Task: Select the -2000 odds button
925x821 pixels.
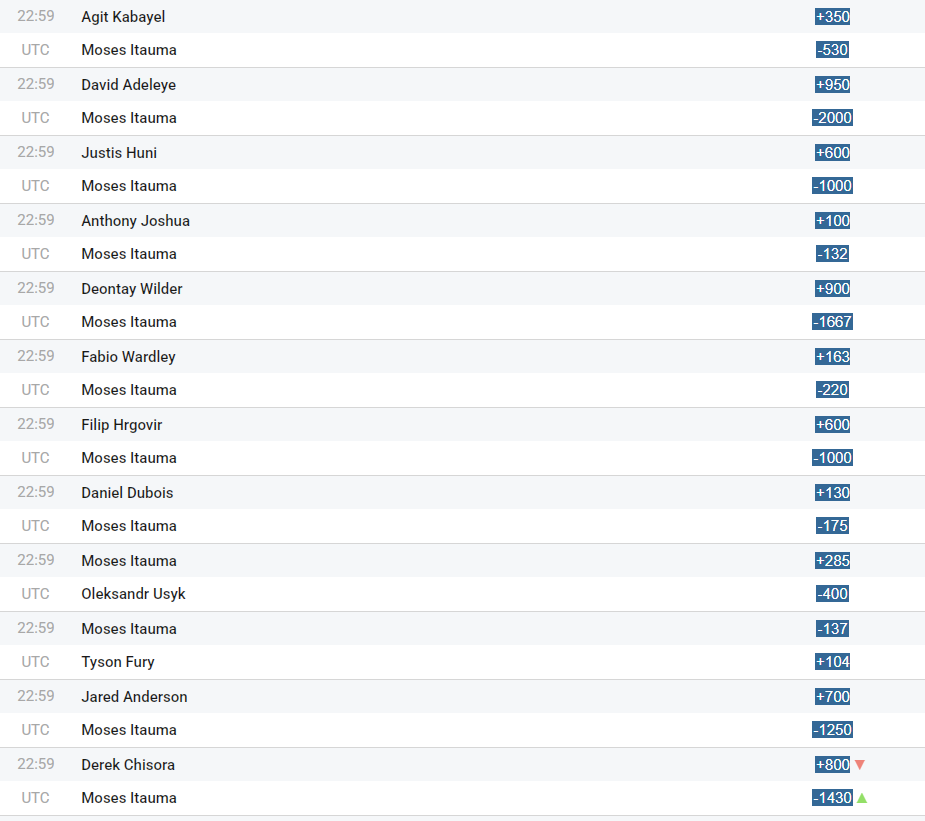Action: [x=832, y=118]
